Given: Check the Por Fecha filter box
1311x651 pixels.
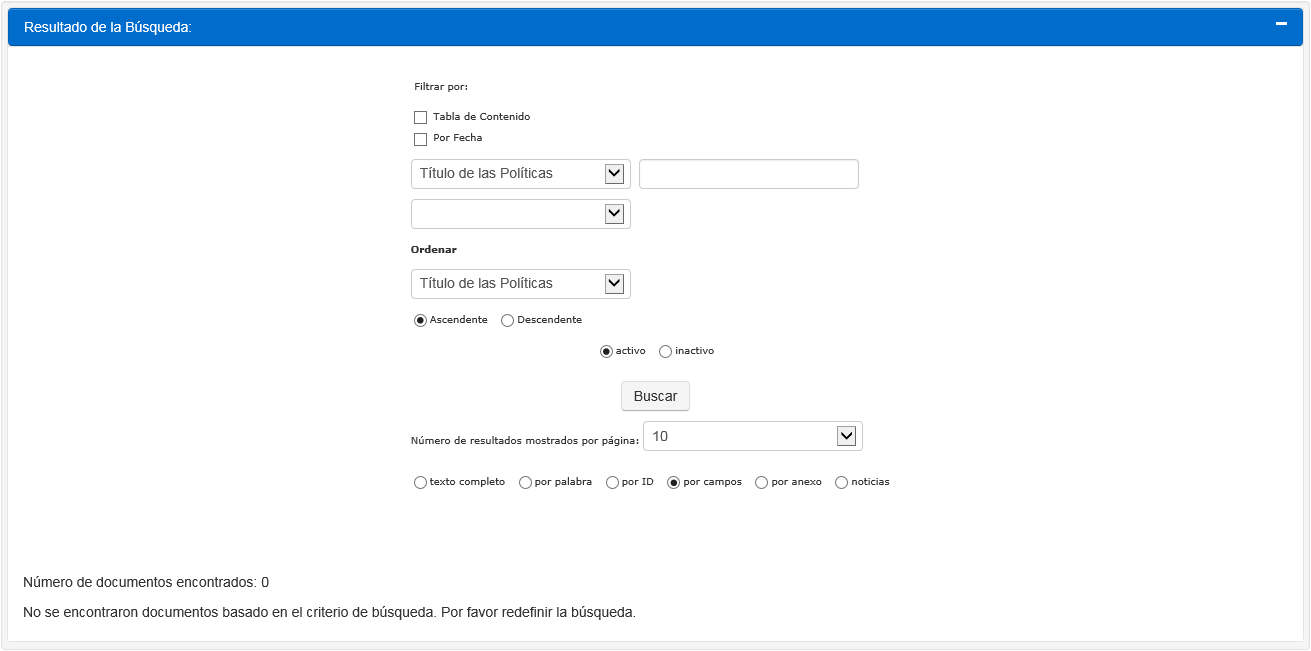Looking at the screenshot, I should click(420, 139).
